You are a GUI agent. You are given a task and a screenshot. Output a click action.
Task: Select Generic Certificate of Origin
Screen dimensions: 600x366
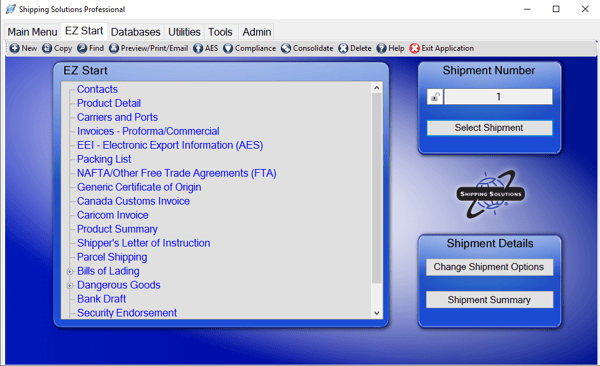pos(139,187)
